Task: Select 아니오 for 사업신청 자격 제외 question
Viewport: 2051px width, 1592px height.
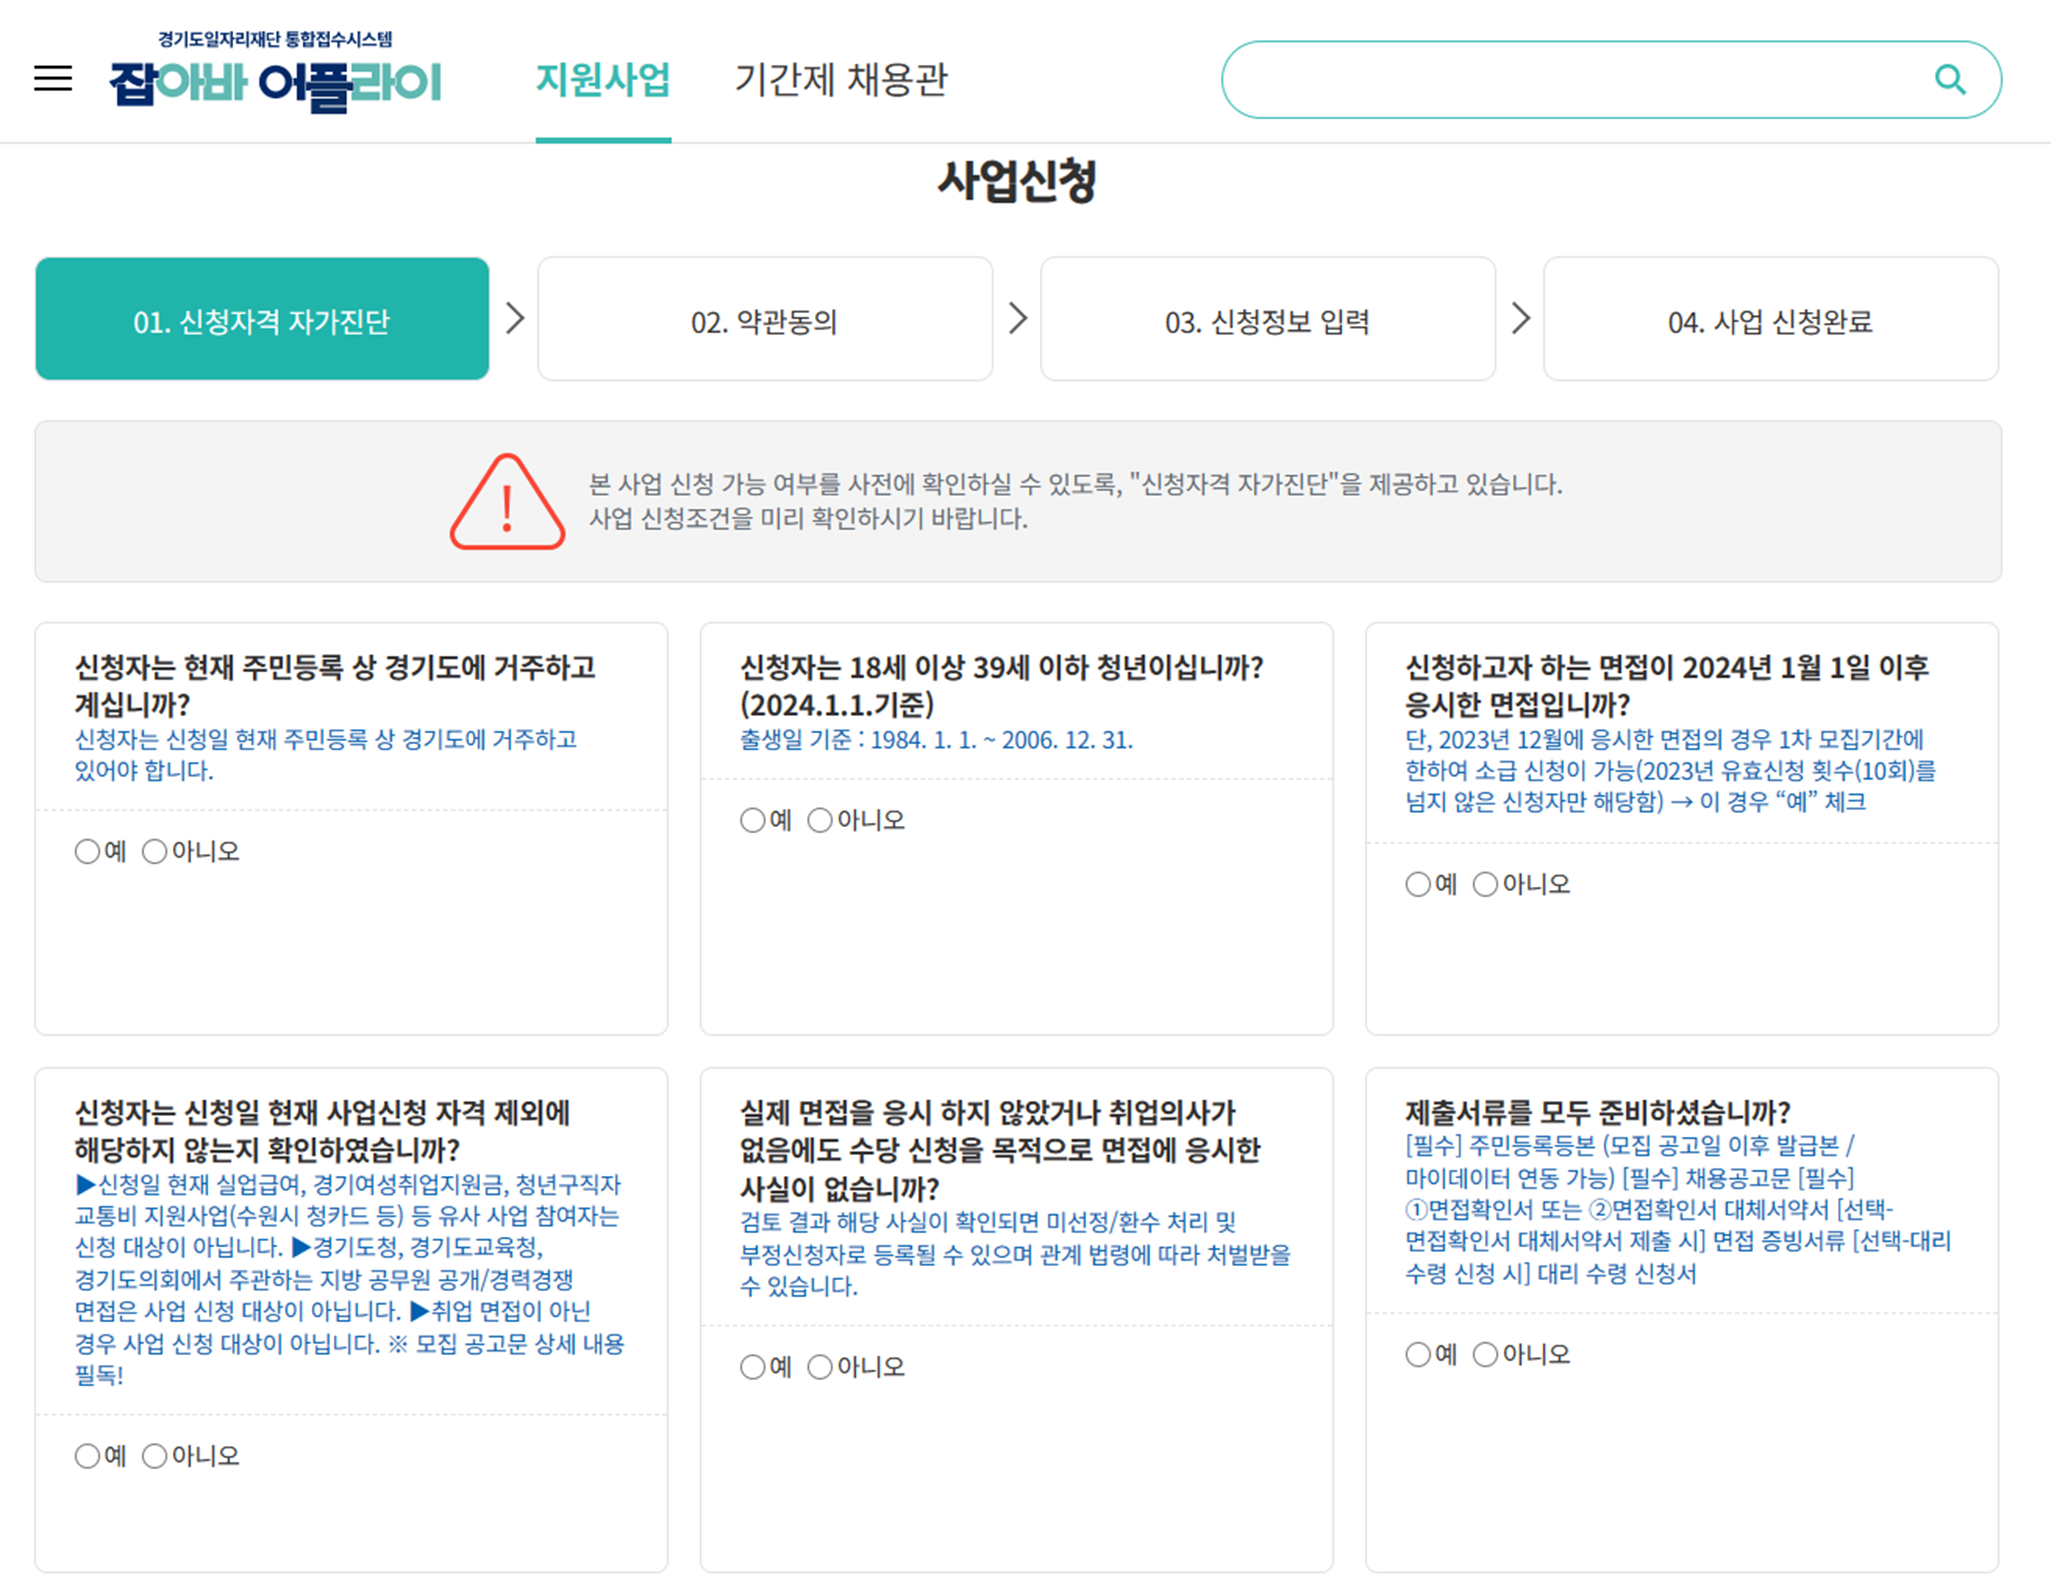Action: point(155,1456)
